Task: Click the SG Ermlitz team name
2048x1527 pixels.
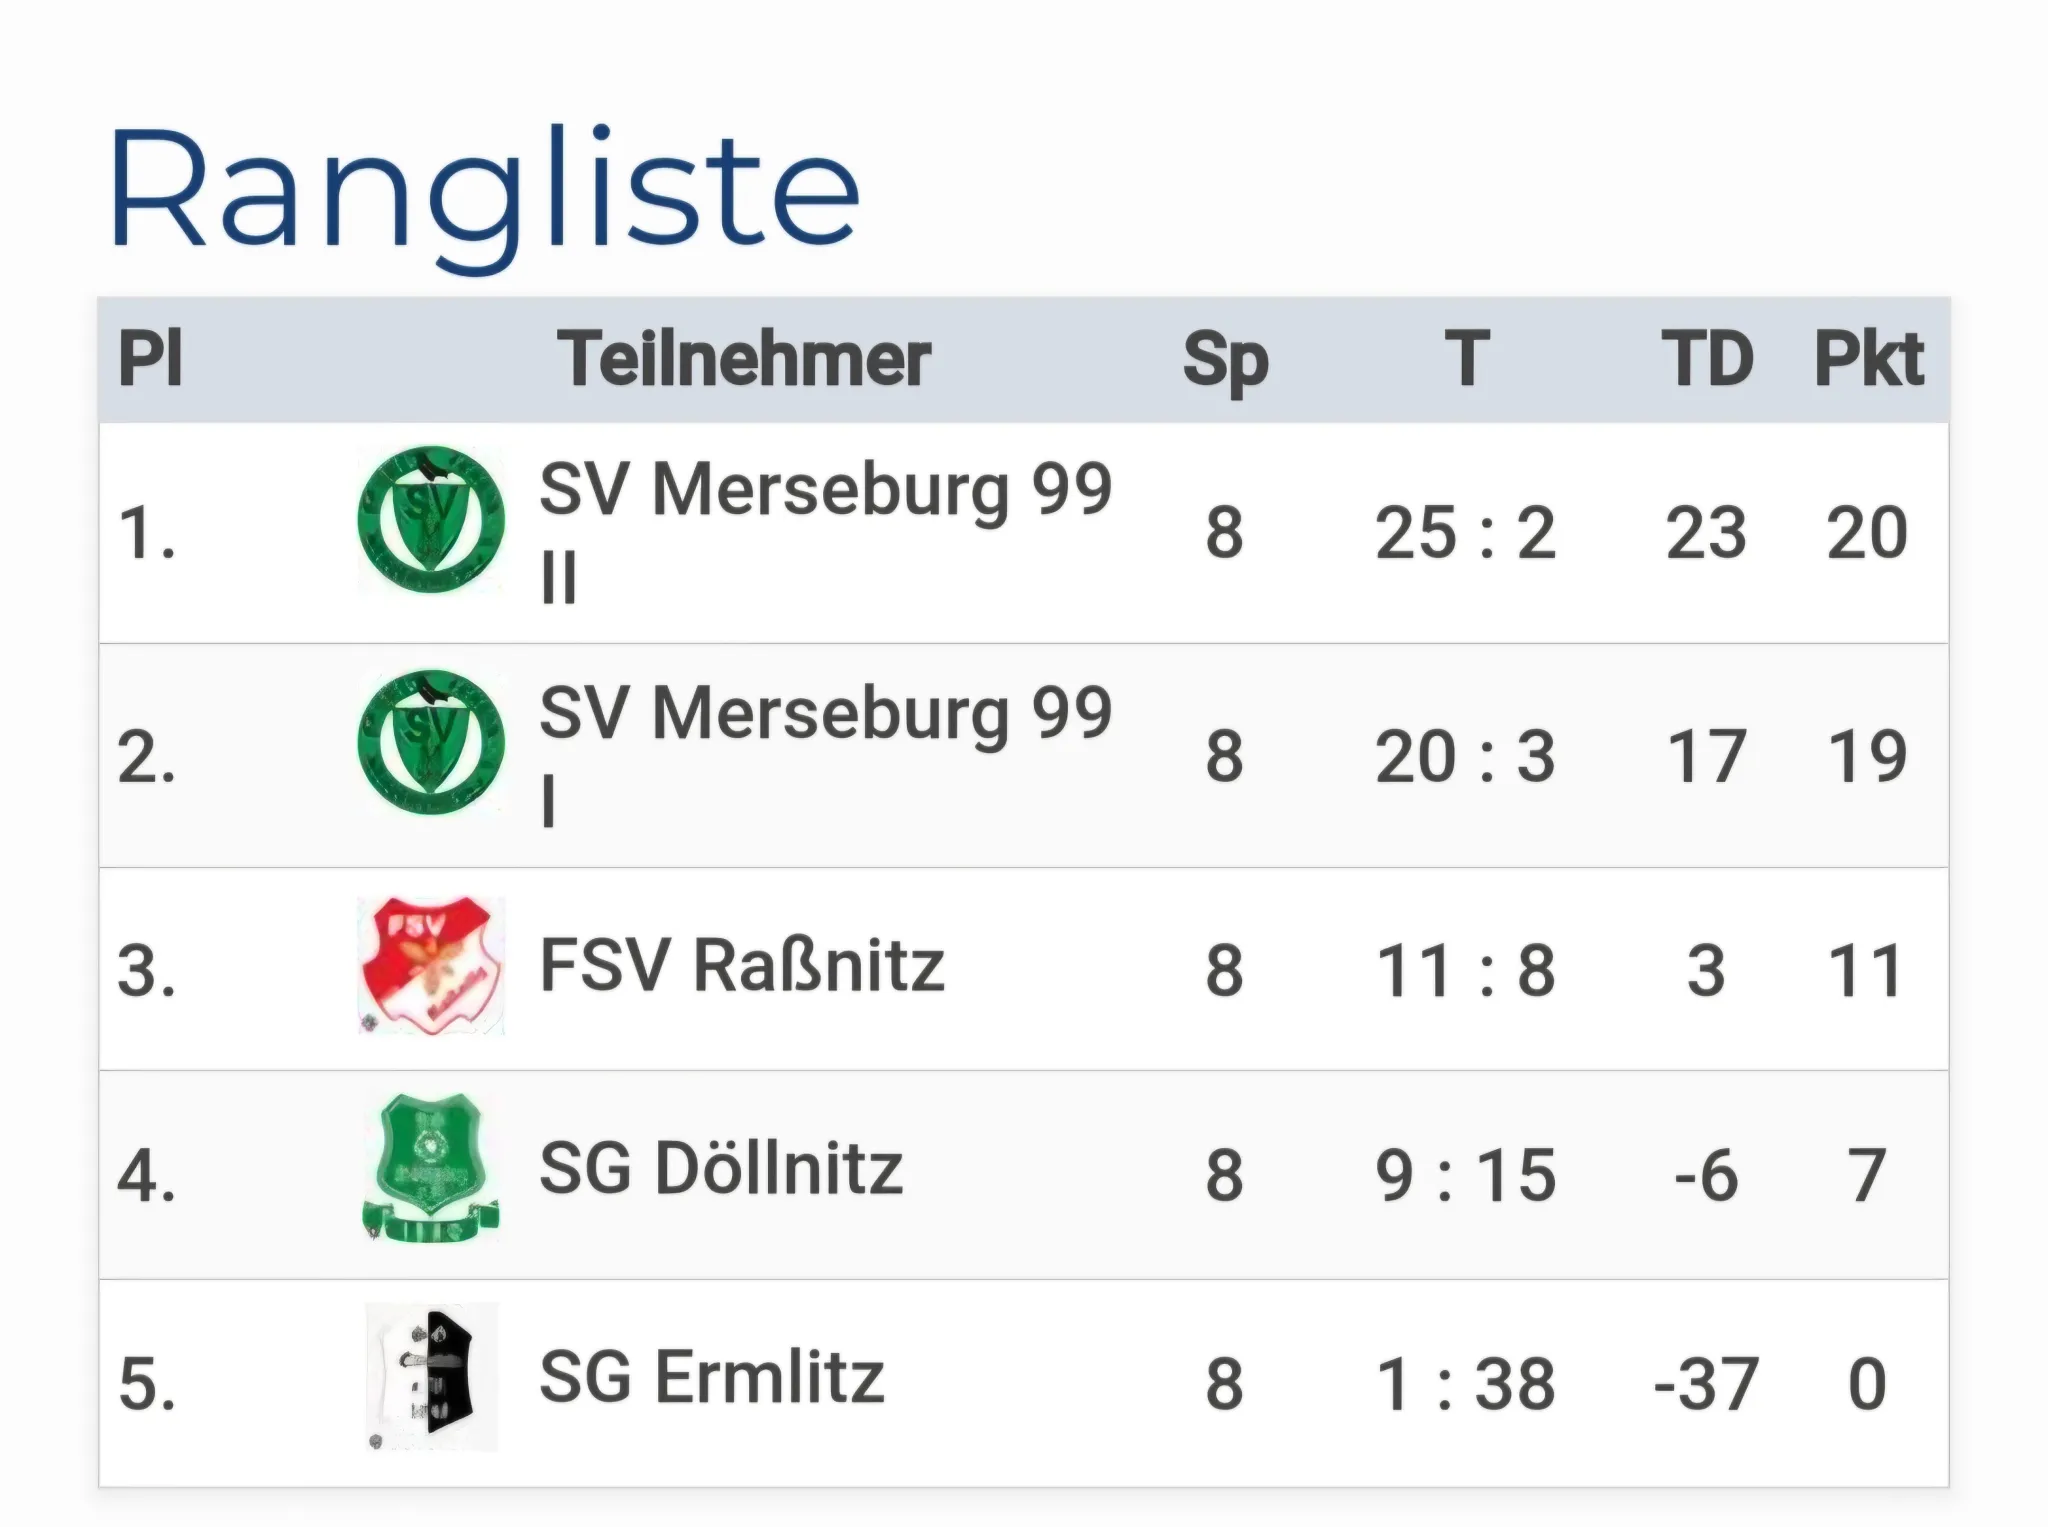Action: [712, 1378]
